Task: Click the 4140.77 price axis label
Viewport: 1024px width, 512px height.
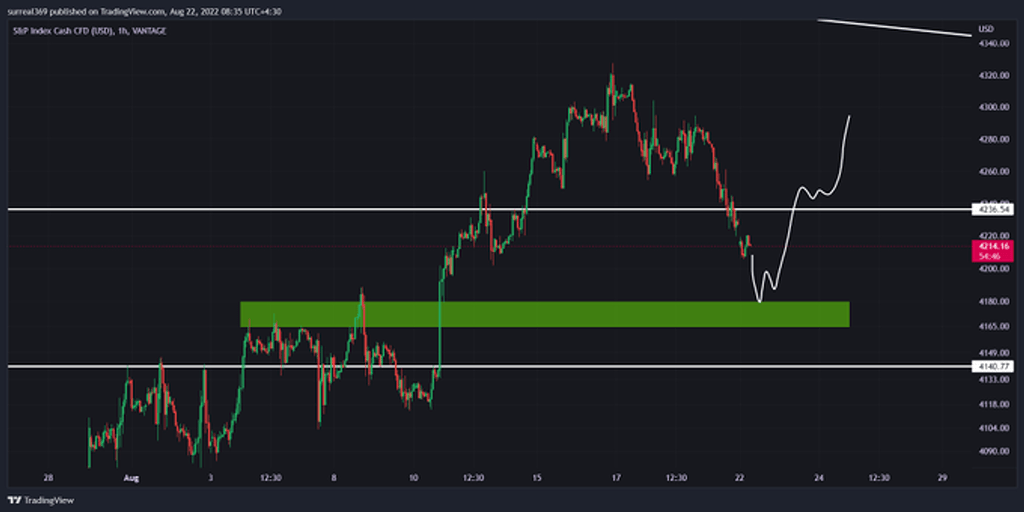Action: coord(992,367)
